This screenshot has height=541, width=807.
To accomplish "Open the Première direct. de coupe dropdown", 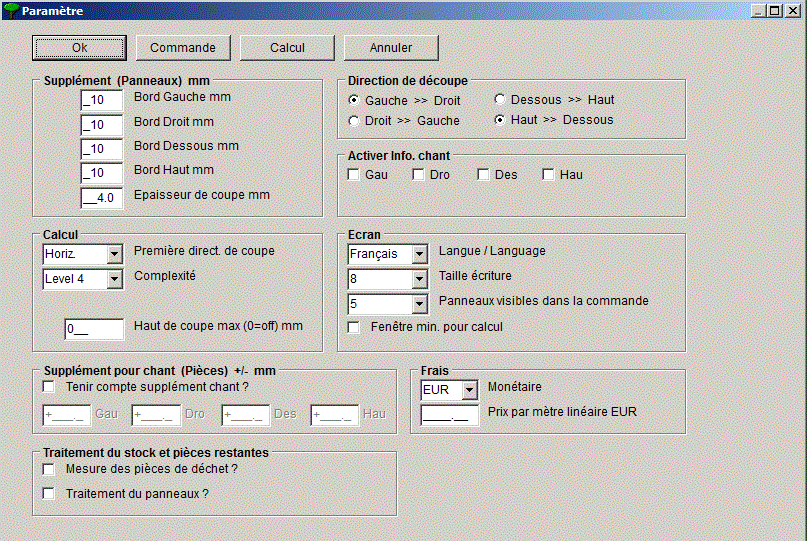I will (114, 254).
